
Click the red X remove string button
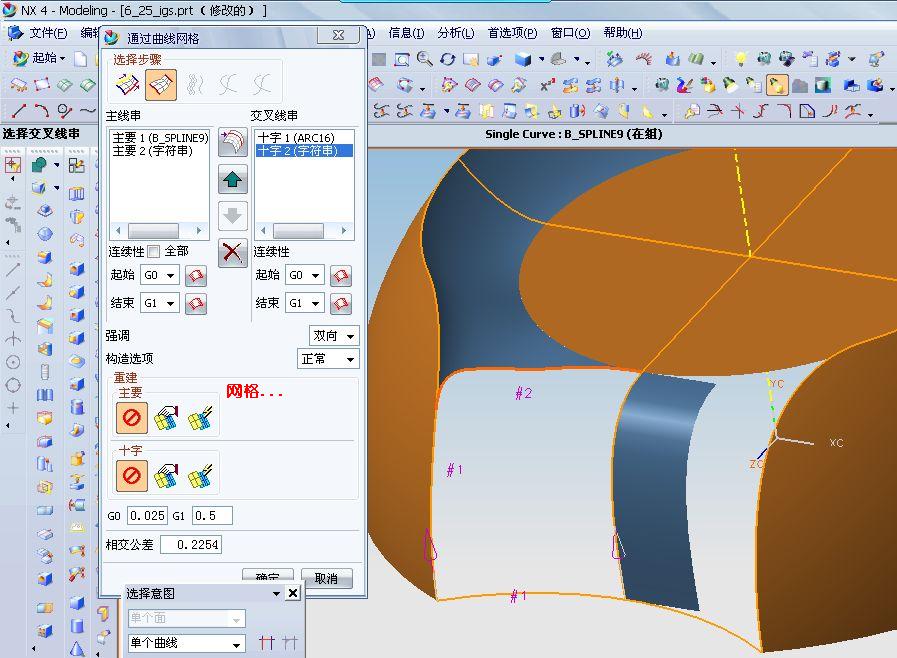pos(232,252)
